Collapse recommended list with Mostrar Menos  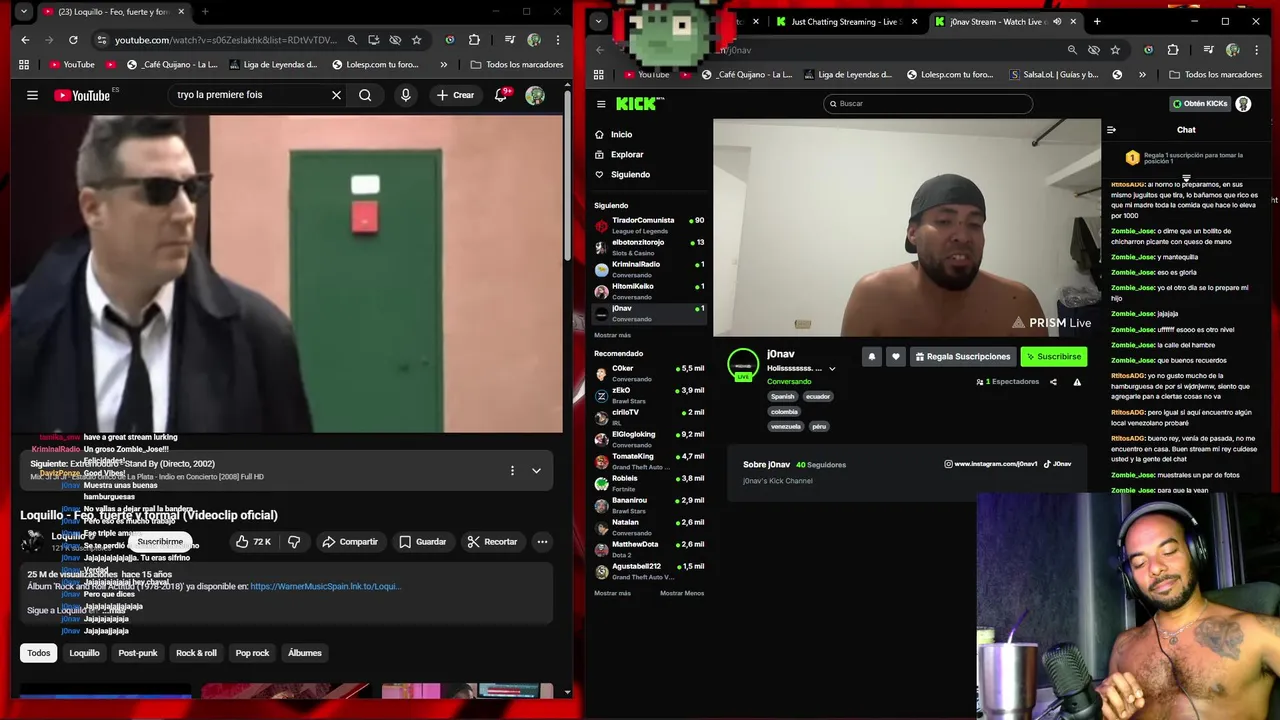coord(682,593)
